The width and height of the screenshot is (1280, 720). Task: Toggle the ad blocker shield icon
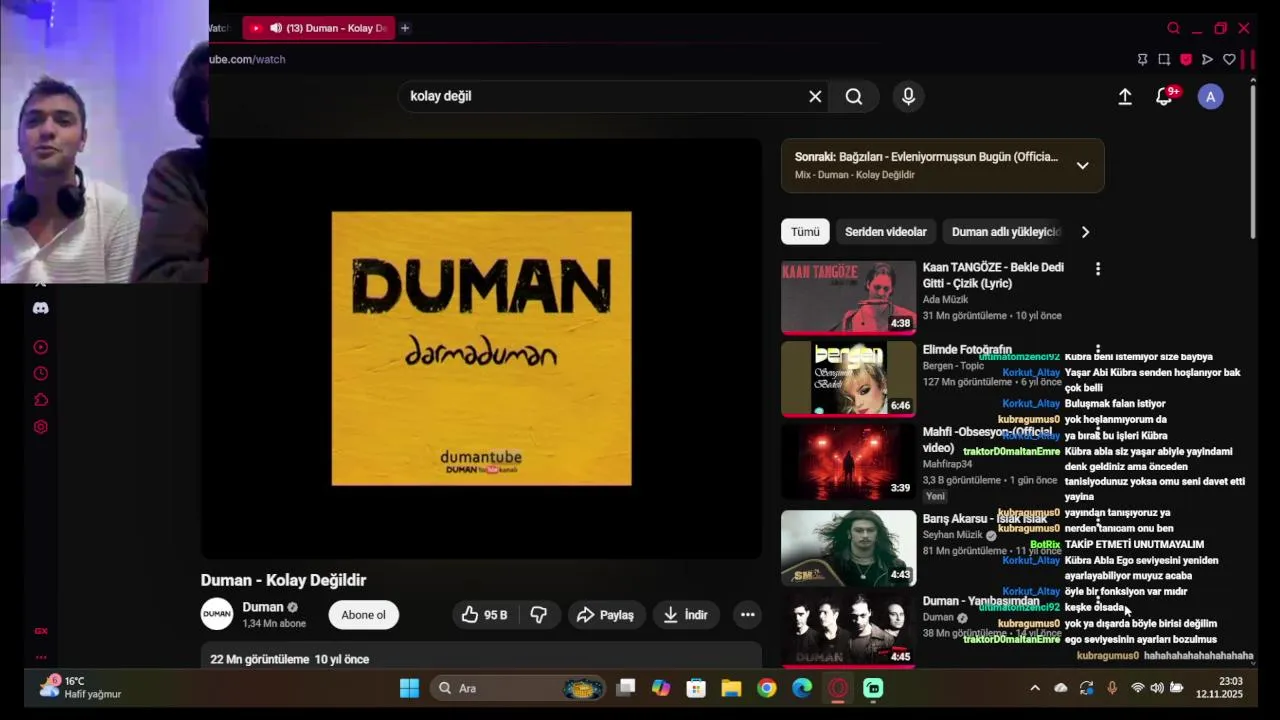pyautogui.click(x=1186, y=59)
